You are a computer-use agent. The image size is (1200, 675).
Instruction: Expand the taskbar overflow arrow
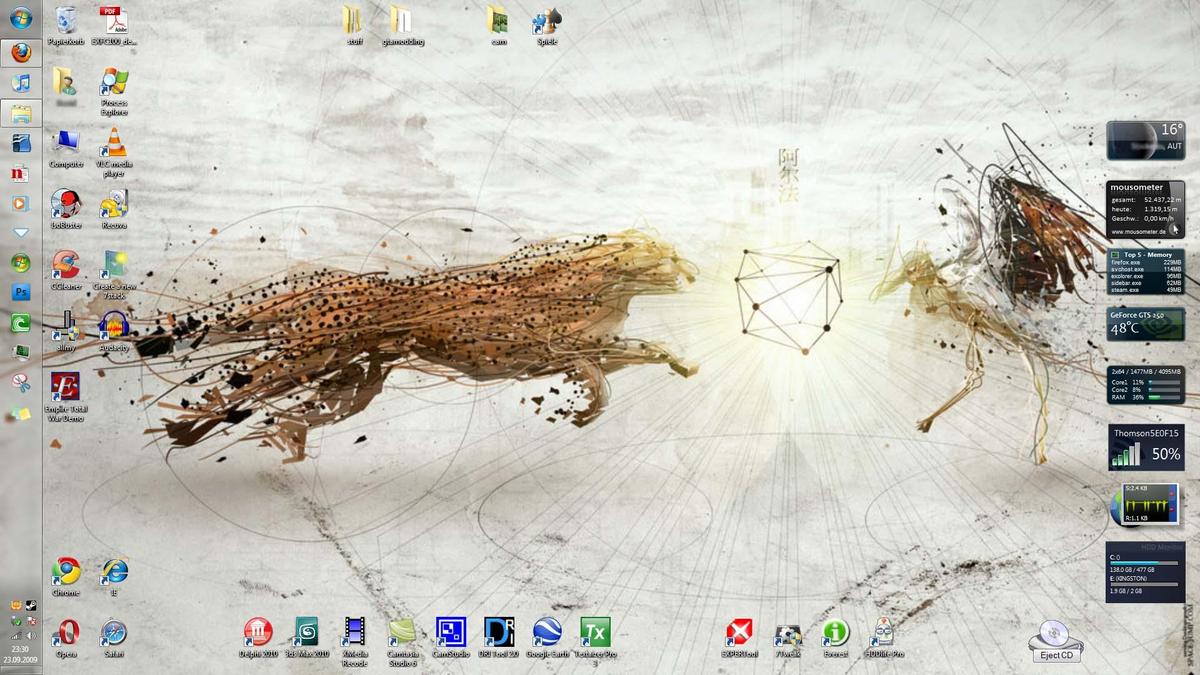coord(20,232)
